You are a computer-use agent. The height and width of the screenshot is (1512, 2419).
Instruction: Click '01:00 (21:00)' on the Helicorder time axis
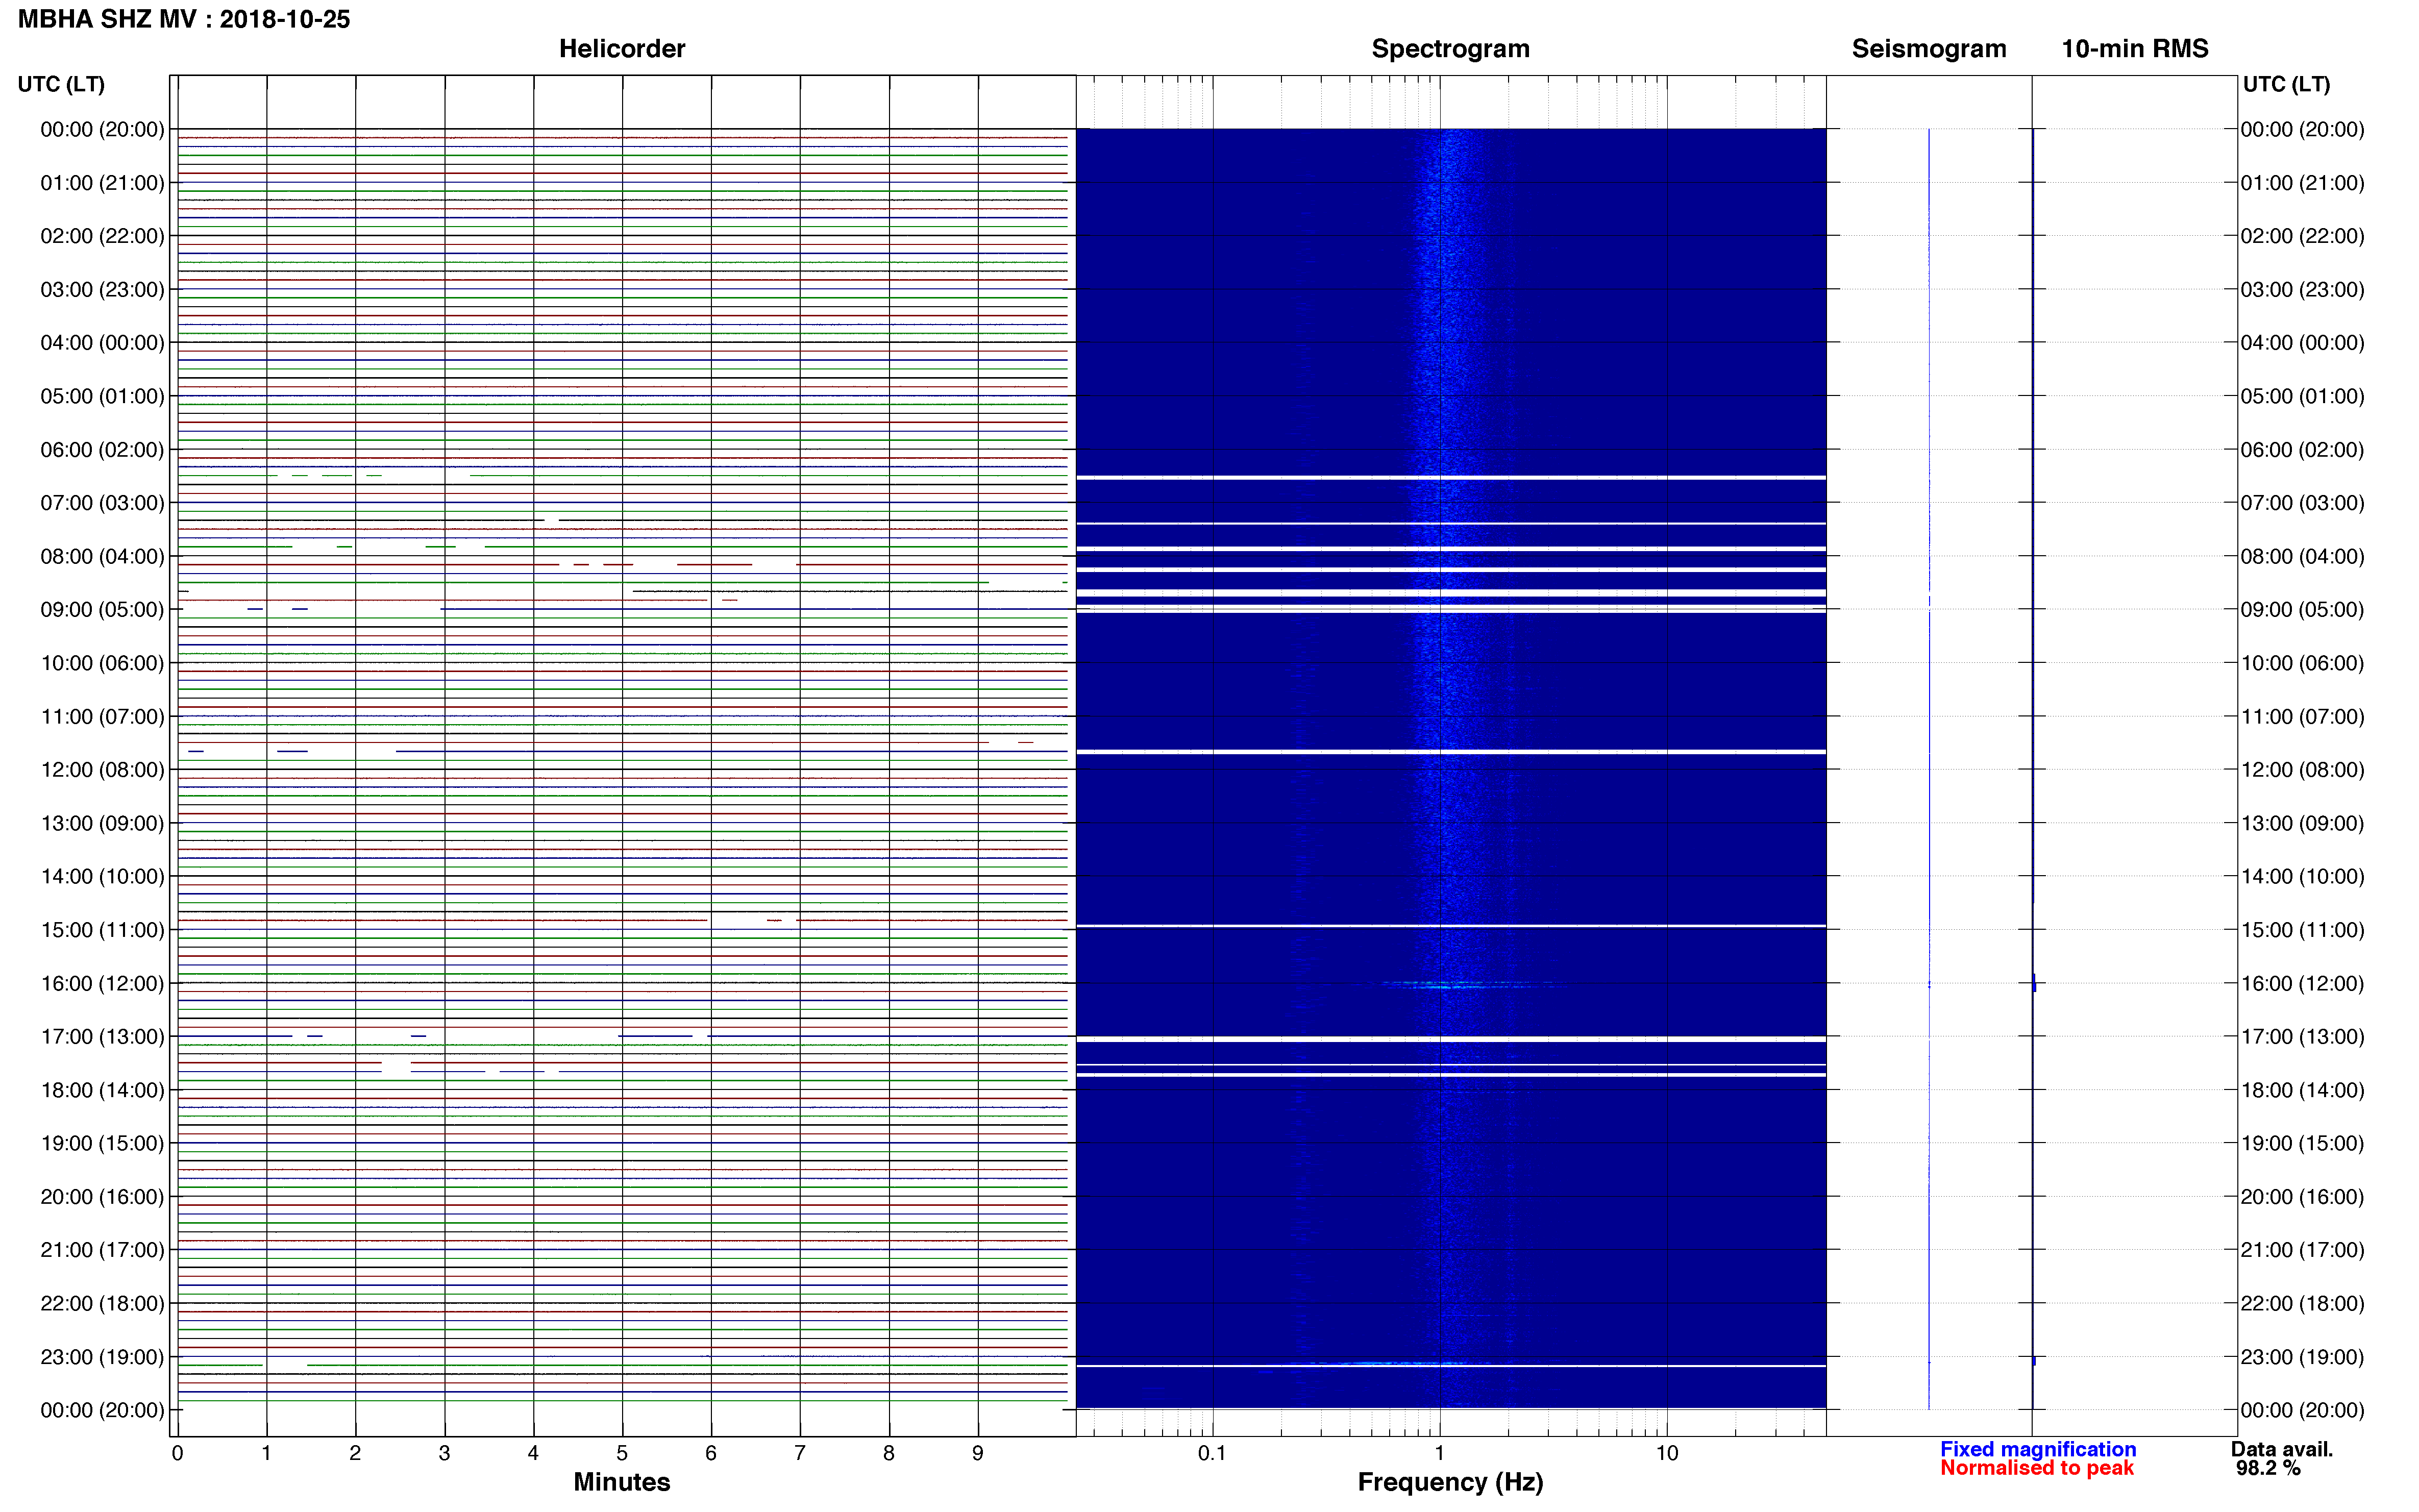(102, 183)
